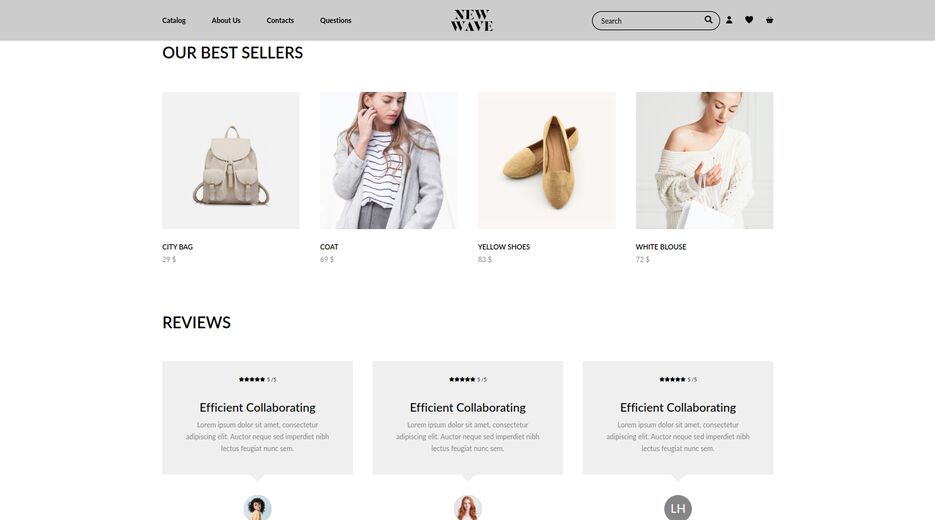
Task: Click the curly-haired reviewer avatar
Action: point(258,507)
